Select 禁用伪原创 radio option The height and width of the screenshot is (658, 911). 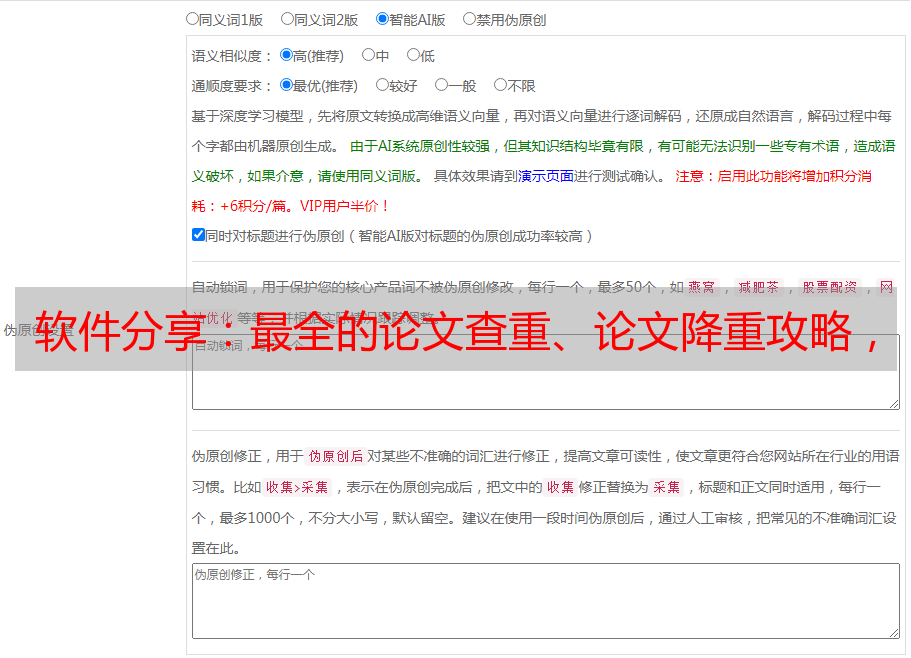[x=469, y=19]
